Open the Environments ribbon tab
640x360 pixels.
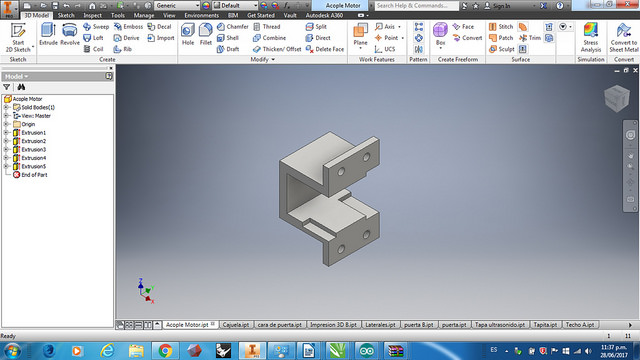pyautogui.click(x=202, y=16)
